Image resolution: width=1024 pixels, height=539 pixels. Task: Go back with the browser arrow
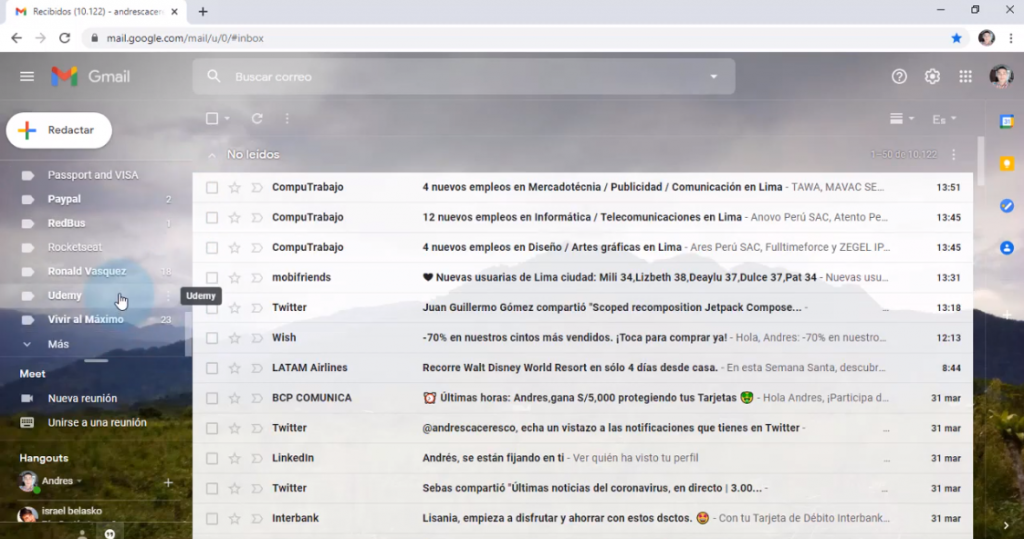click(x=16, y=38)
